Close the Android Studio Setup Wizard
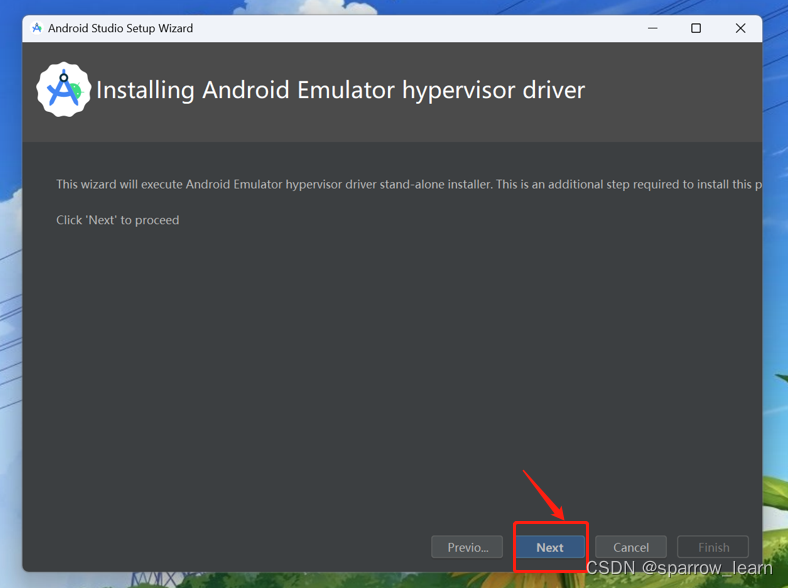Viewport: 788px width, 588px height. click(x=740, y=28)
